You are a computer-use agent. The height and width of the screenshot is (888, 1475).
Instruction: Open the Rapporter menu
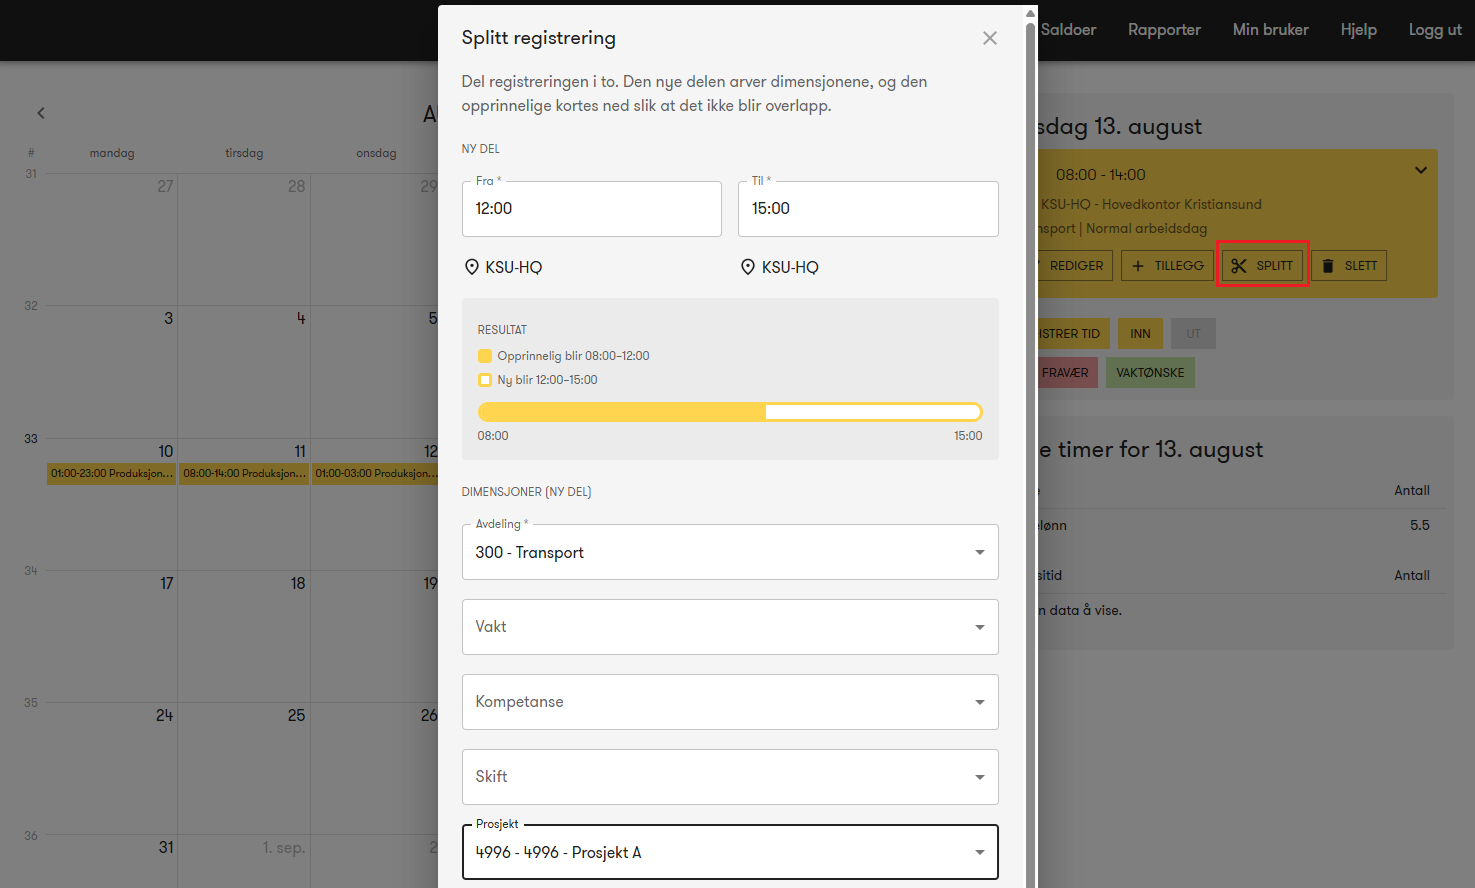click(1164, 30)
